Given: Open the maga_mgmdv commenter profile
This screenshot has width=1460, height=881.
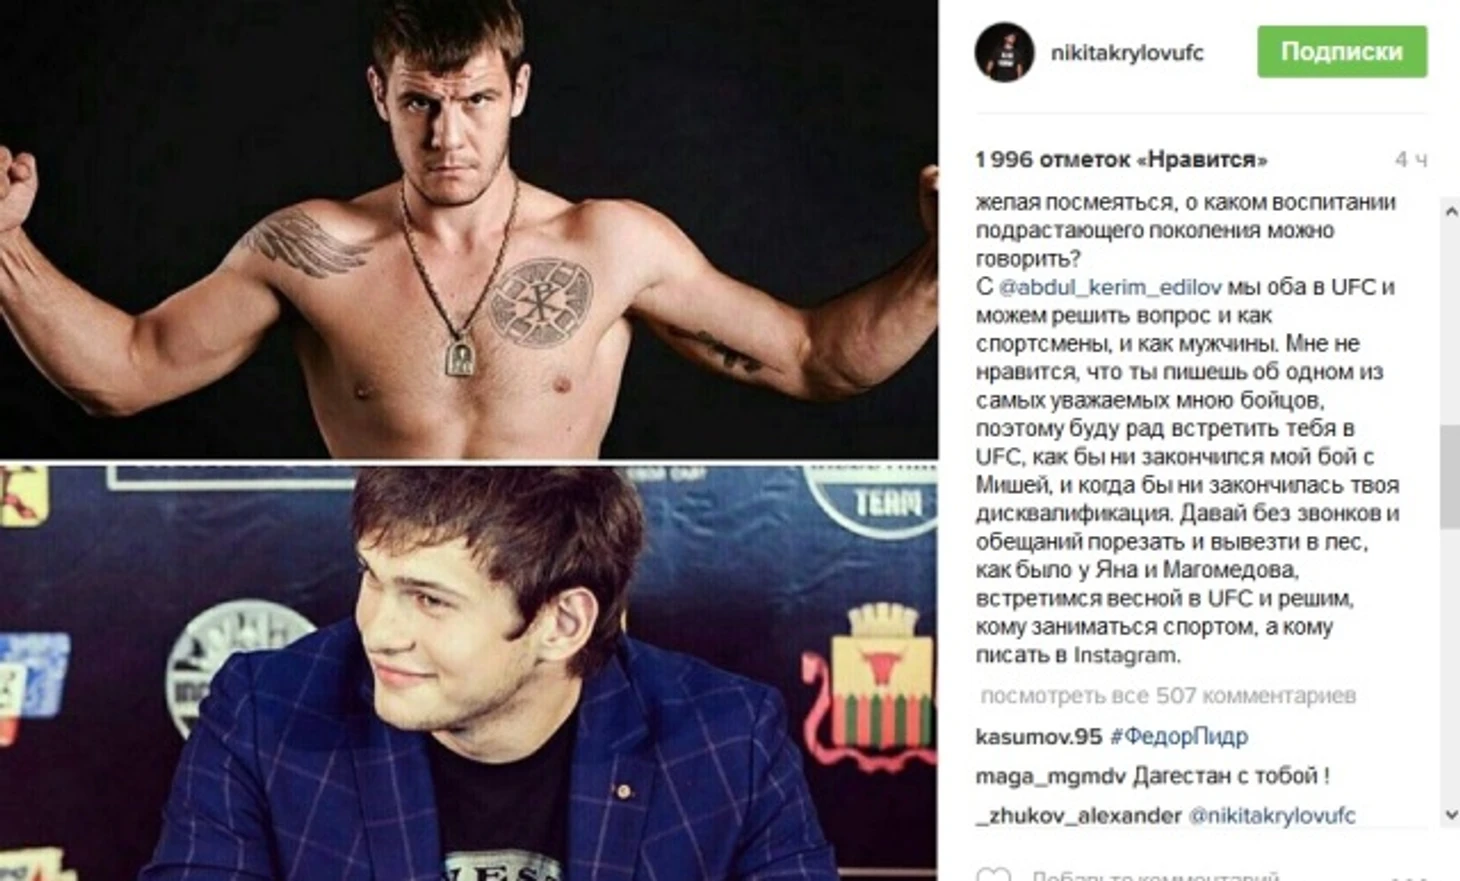Looking at the screenshot, I should point(1050,776).
